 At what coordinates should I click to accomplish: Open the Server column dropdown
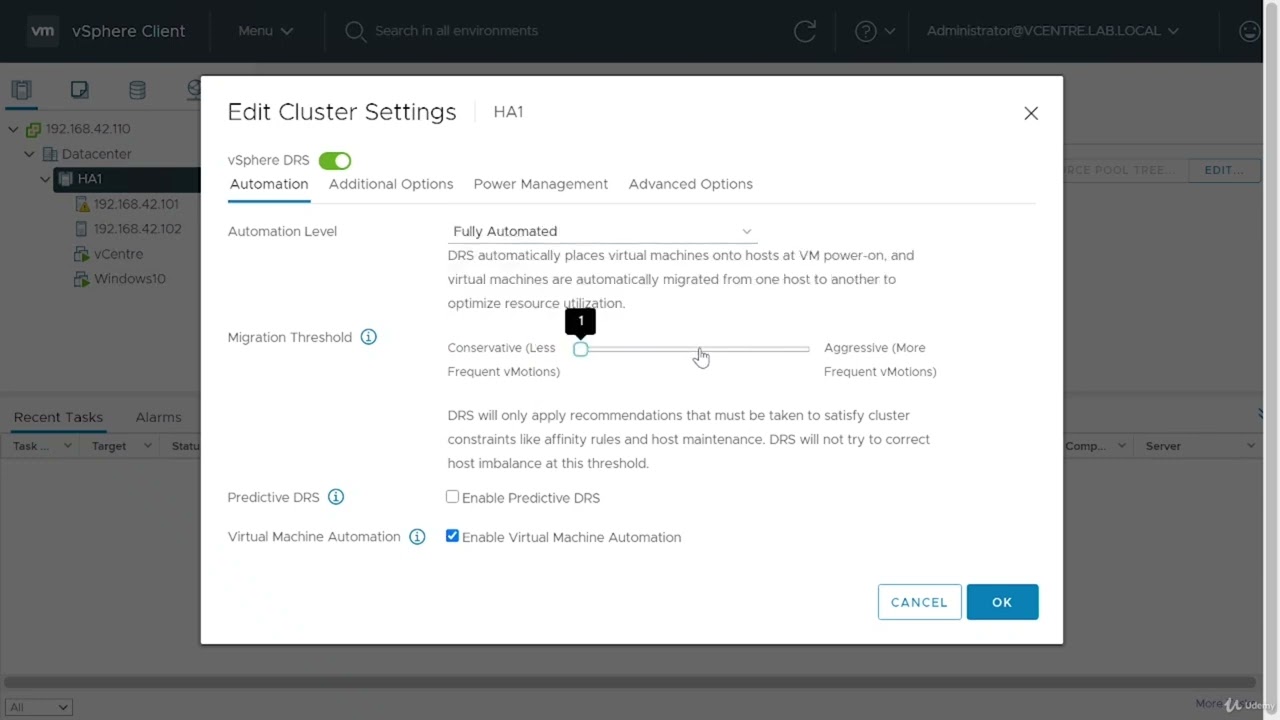(x=1250, y=446)
